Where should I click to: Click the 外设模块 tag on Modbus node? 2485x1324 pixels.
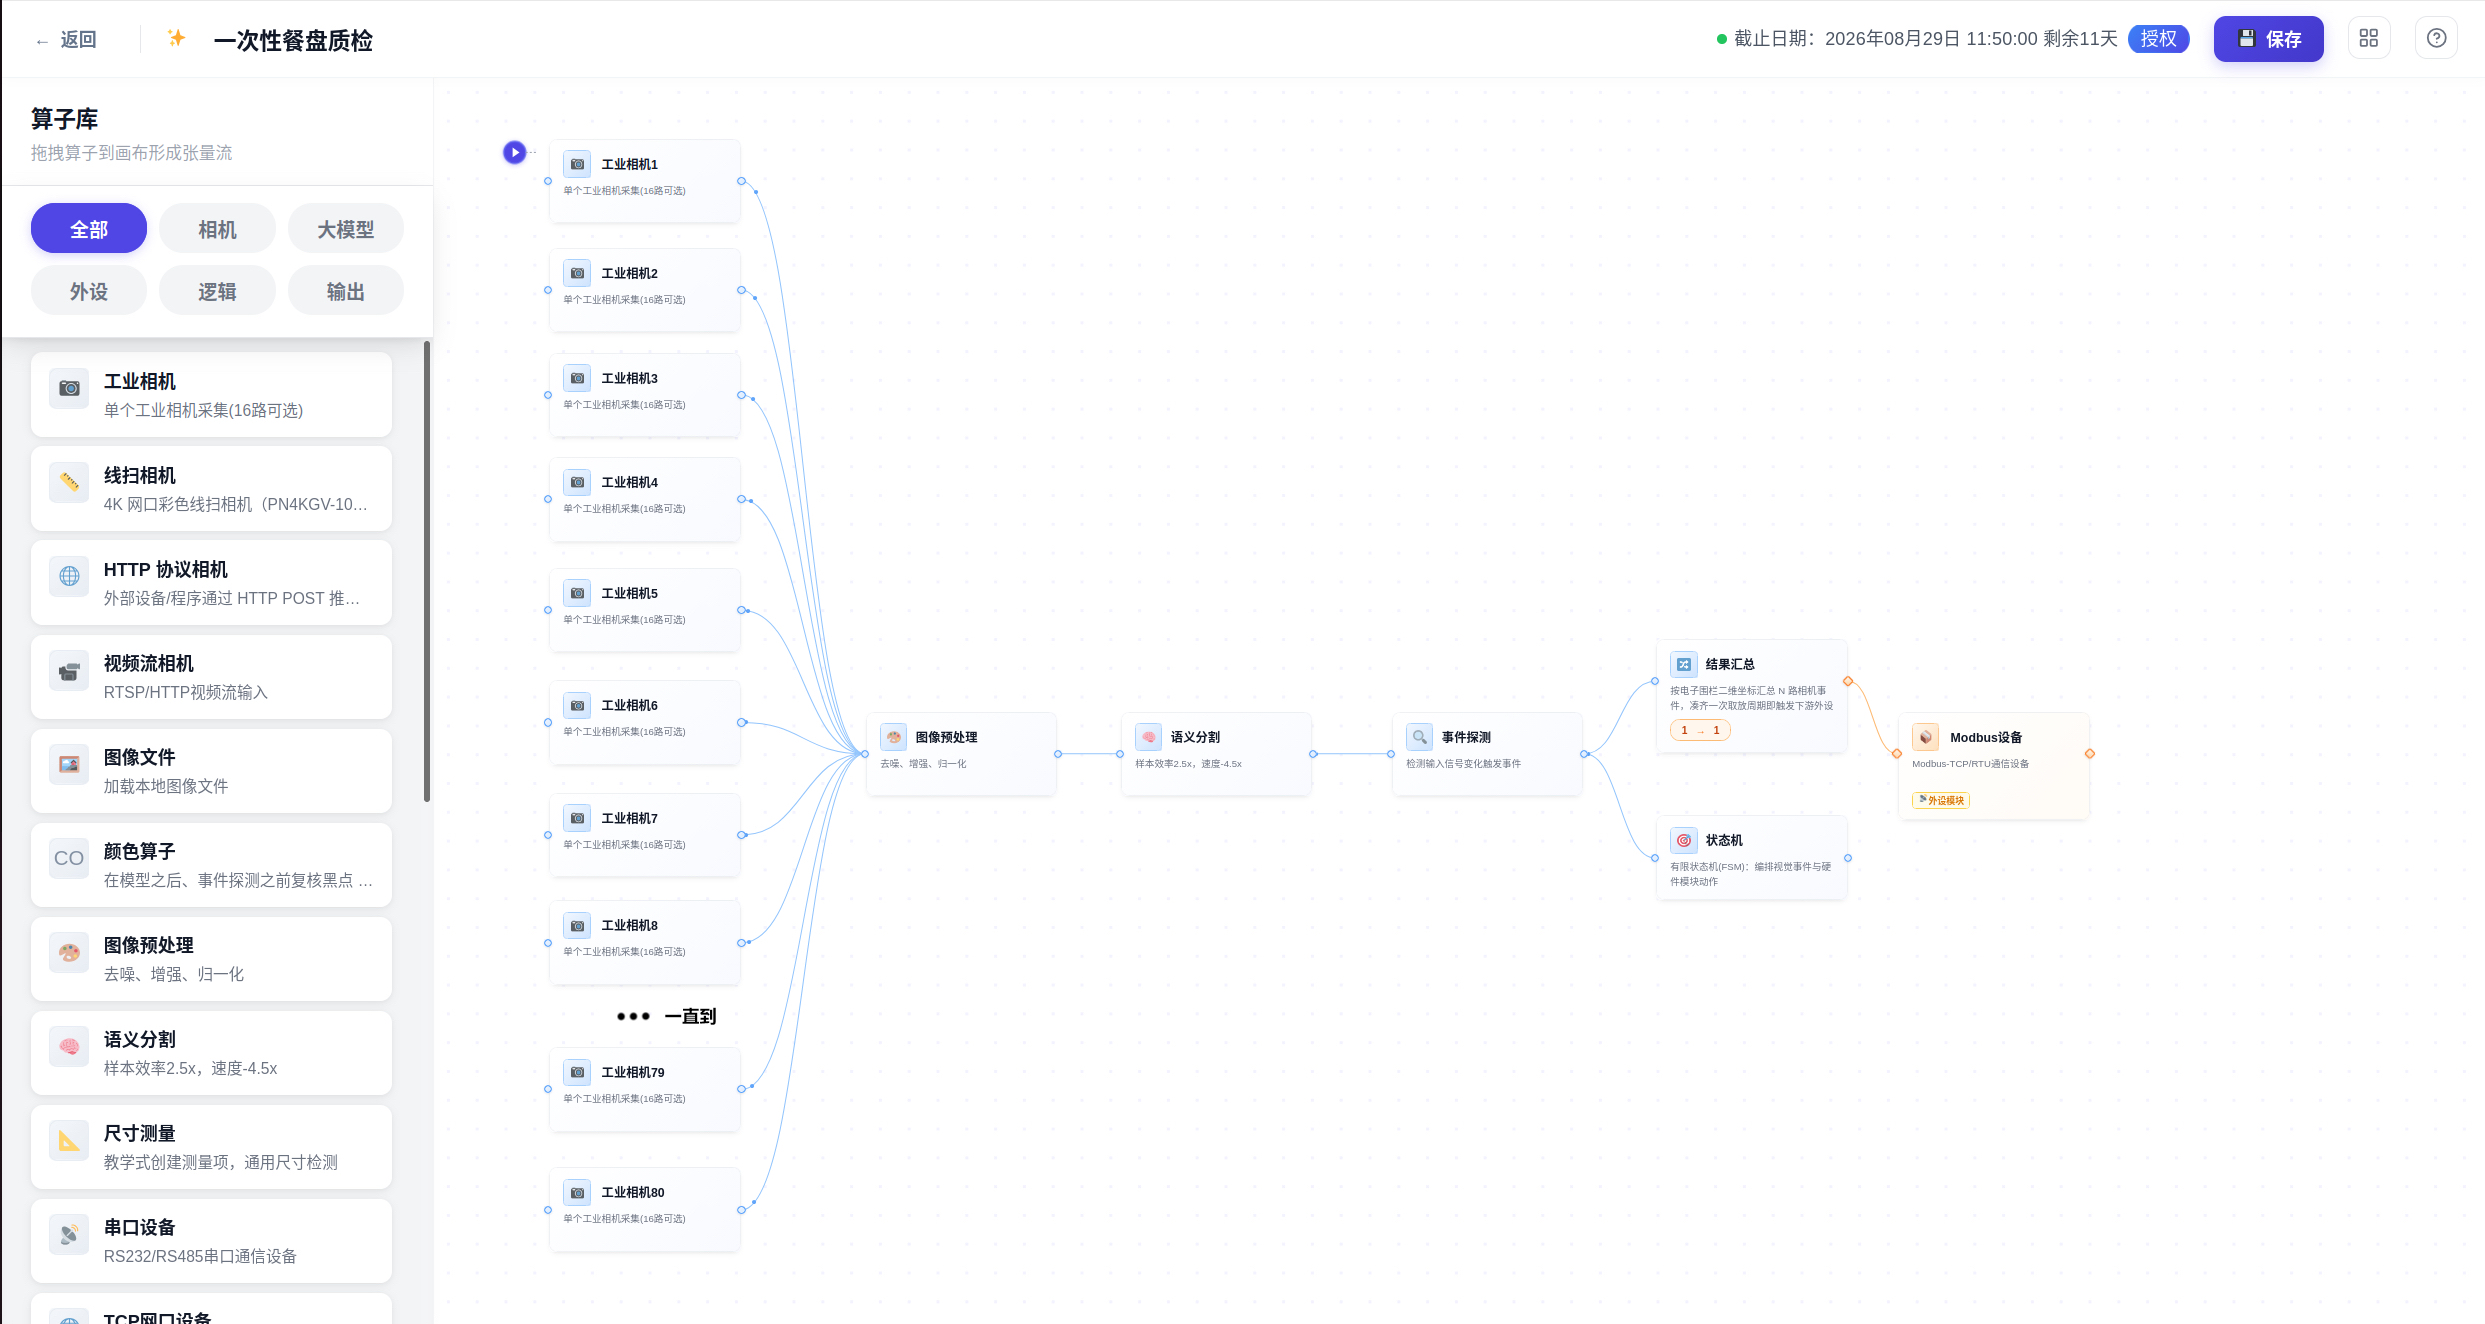click(x=1940, y=800)
